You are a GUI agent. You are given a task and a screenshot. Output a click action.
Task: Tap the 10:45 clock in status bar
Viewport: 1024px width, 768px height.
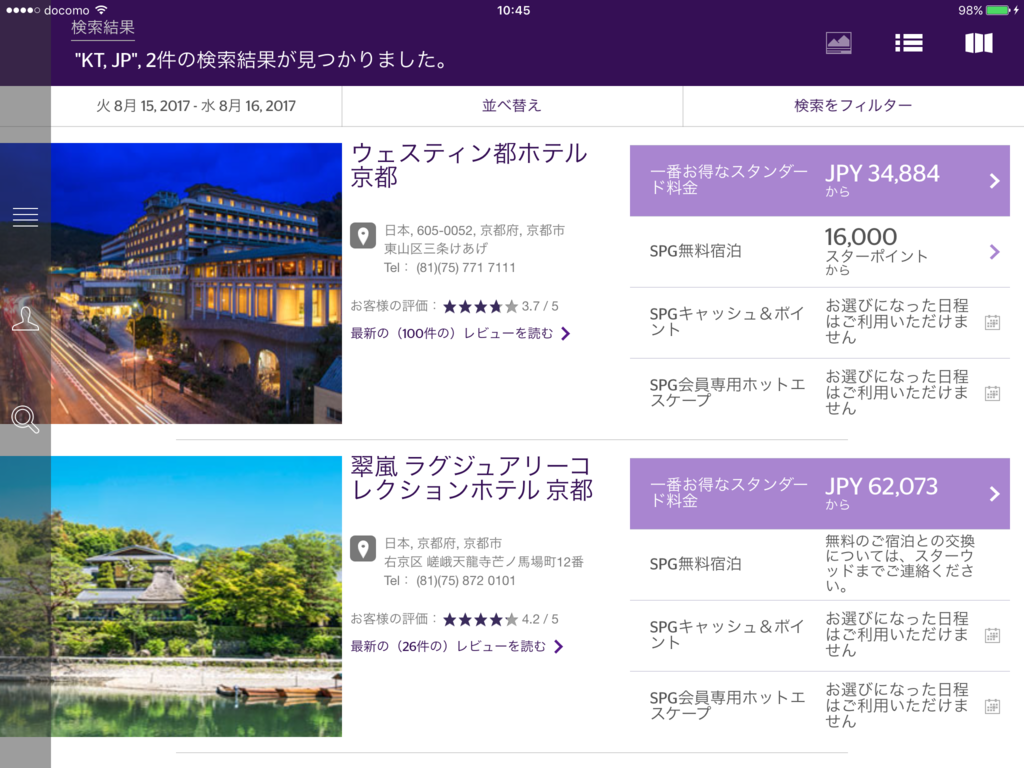coord(513,10)
